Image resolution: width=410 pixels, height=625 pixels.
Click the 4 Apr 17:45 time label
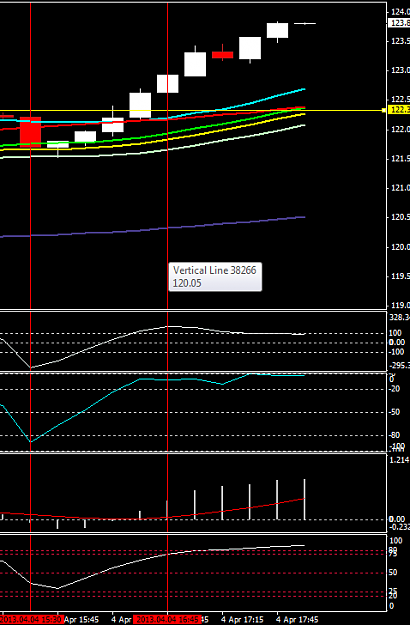pyautogui.click(x=297, y=620)
